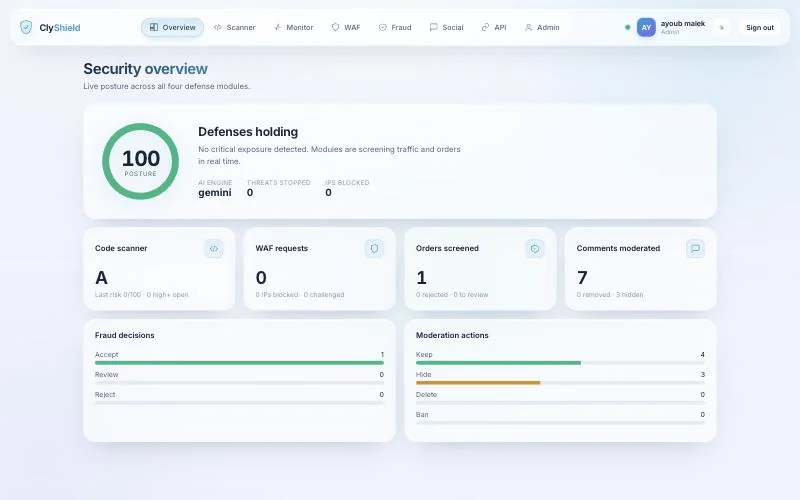
Task: Click the Fraud decisions heading
Action: [x=124, y=335]
